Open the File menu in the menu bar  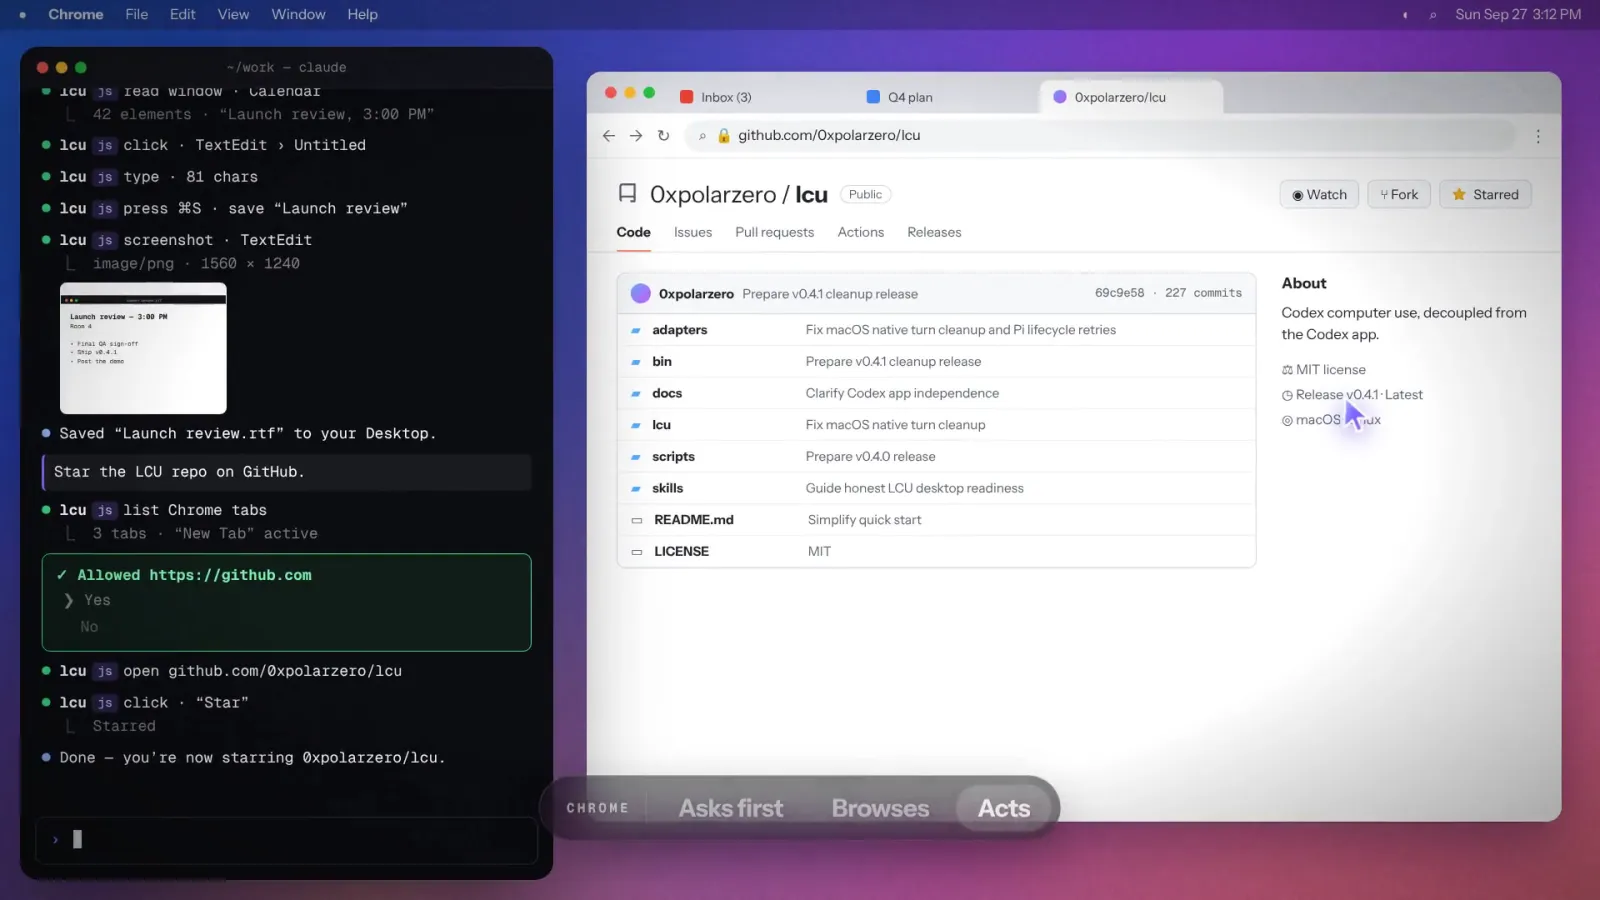(x=137, y=14)
